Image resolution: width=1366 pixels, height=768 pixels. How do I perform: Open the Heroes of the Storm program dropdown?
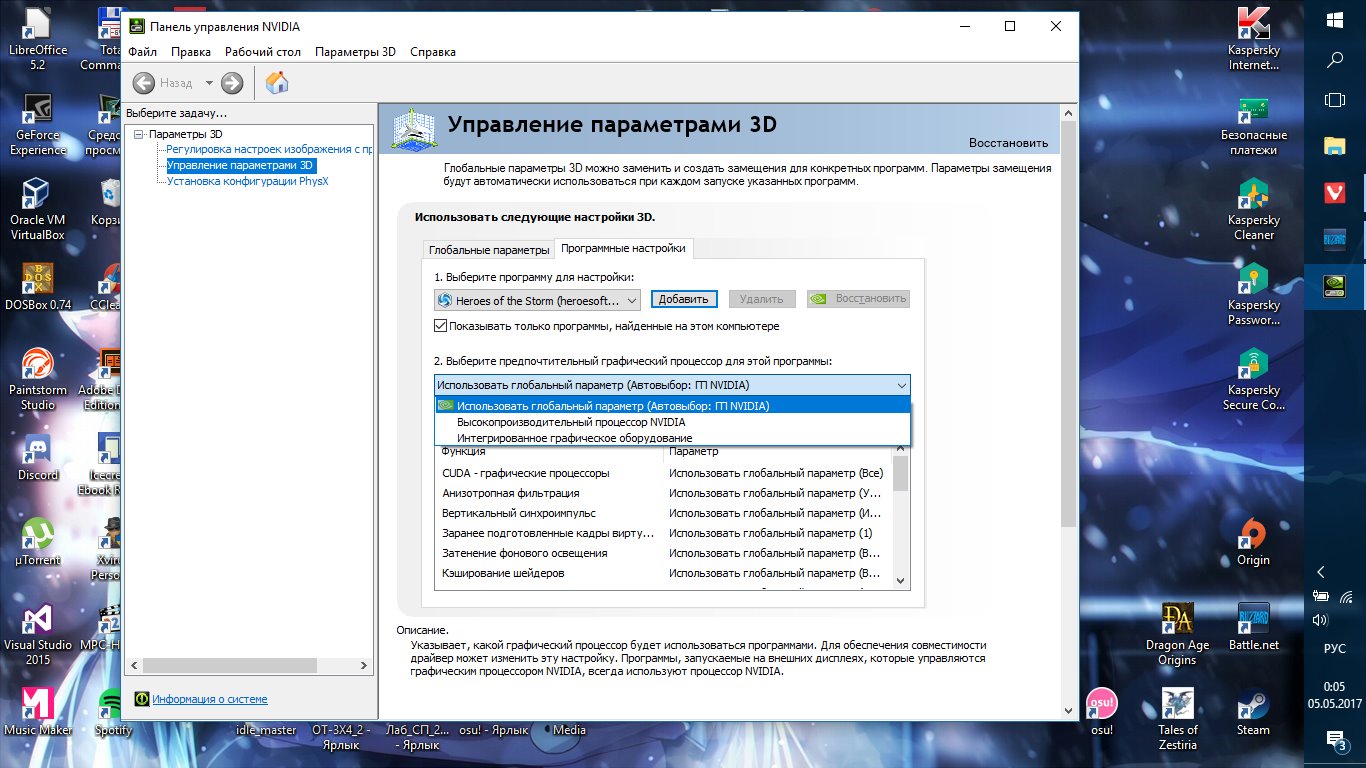pos(538,300)
